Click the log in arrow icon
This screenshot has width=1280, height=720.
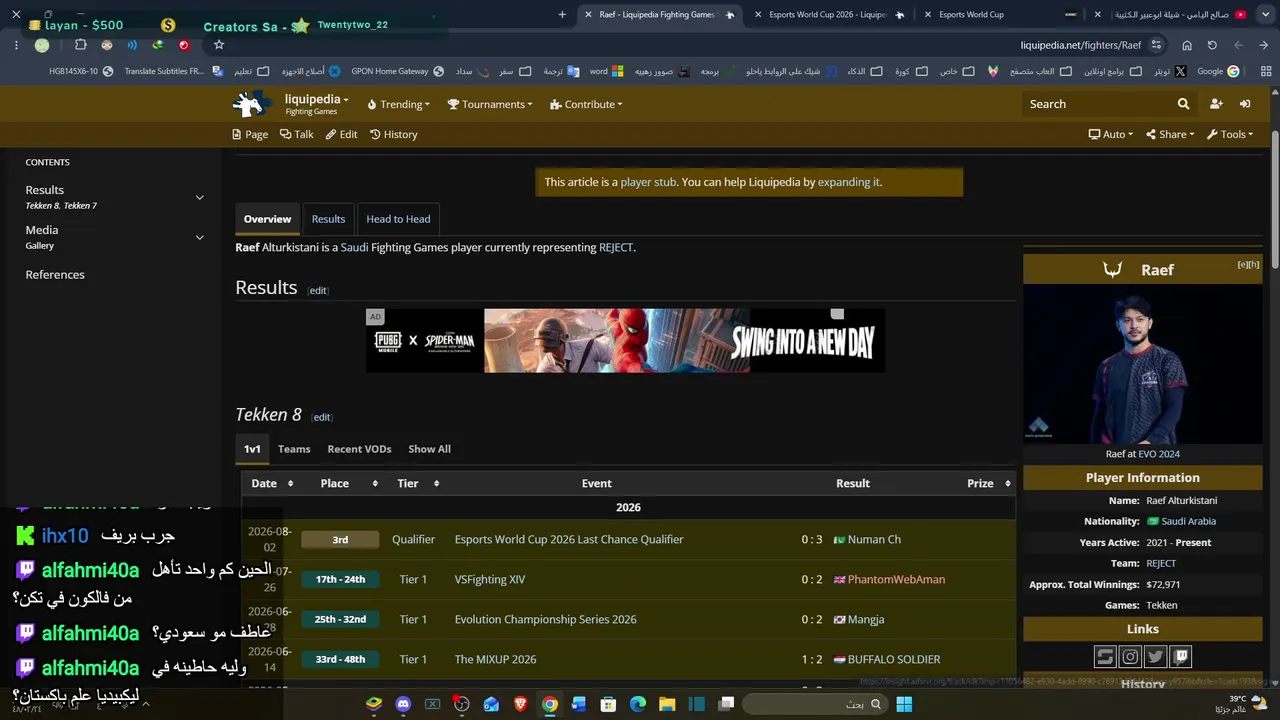(x=1245, y=104)
